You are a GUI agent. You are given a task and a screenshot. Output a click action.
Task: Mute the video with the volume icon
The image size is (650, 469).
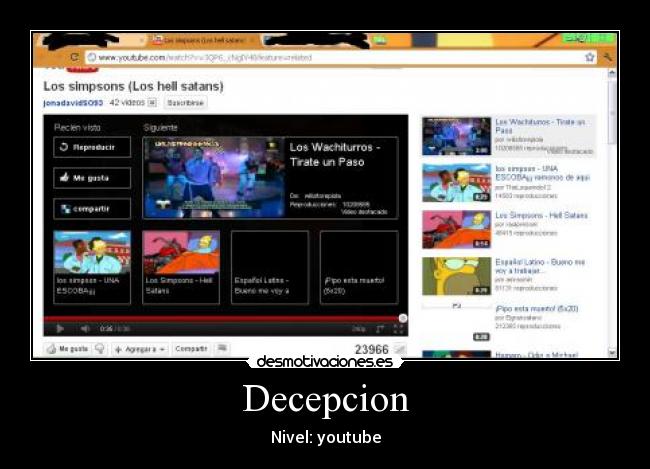(x=85, y=329)
